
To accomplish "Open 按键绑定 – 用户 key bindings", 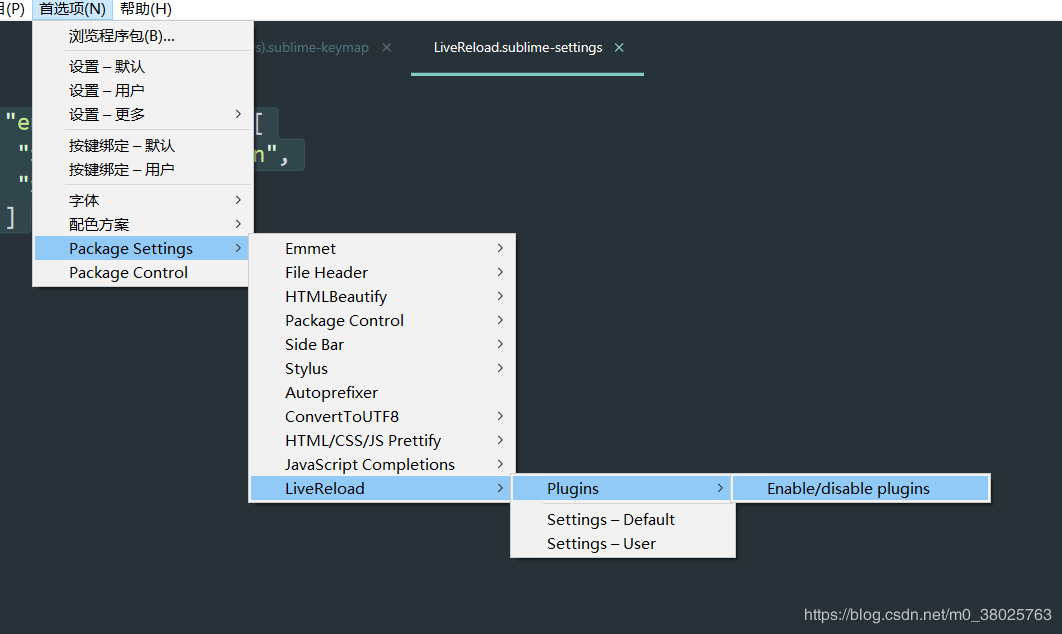I will [143, 169].
